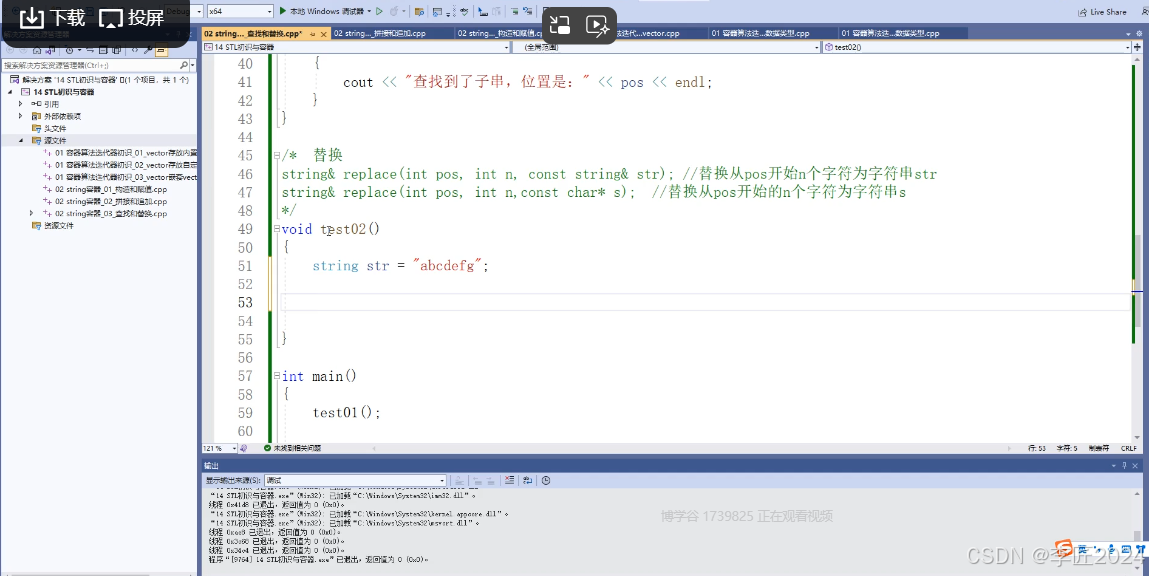Screen dimensions: 1149x576
Task: Expand the 外部依赖项 node
Action: 21,116
